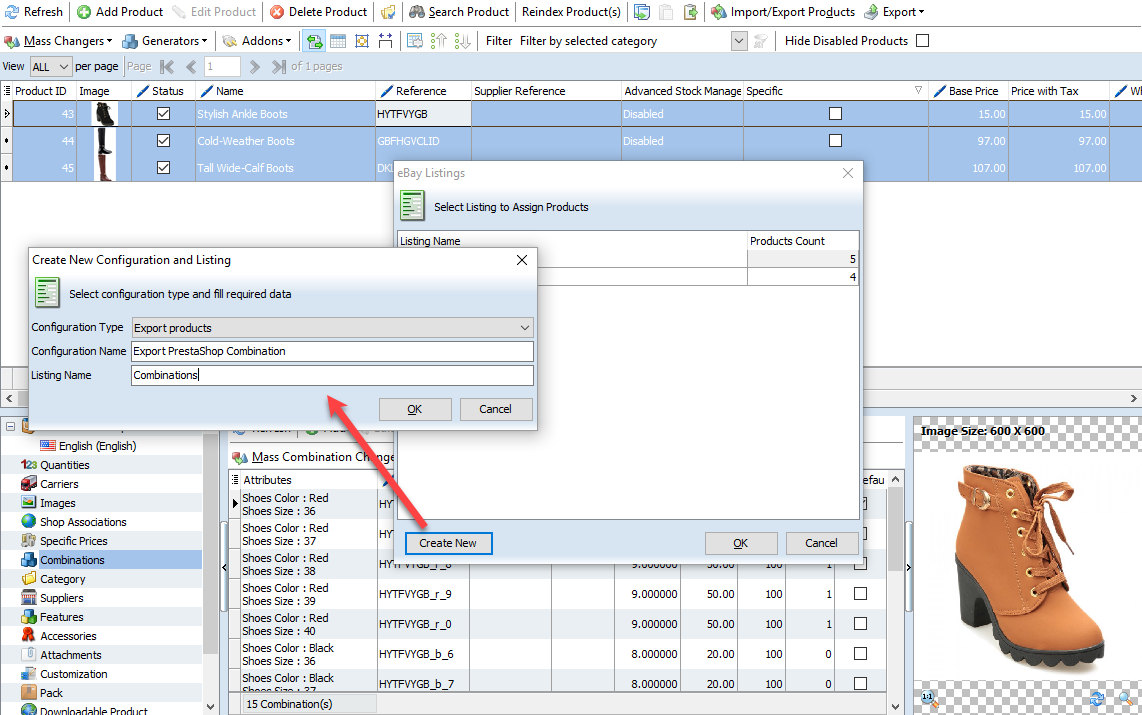The height and width of the screenshot is (715, 1142).
Task: Expand the Mass Changers dropdown menu
Action: click(58, 41)
